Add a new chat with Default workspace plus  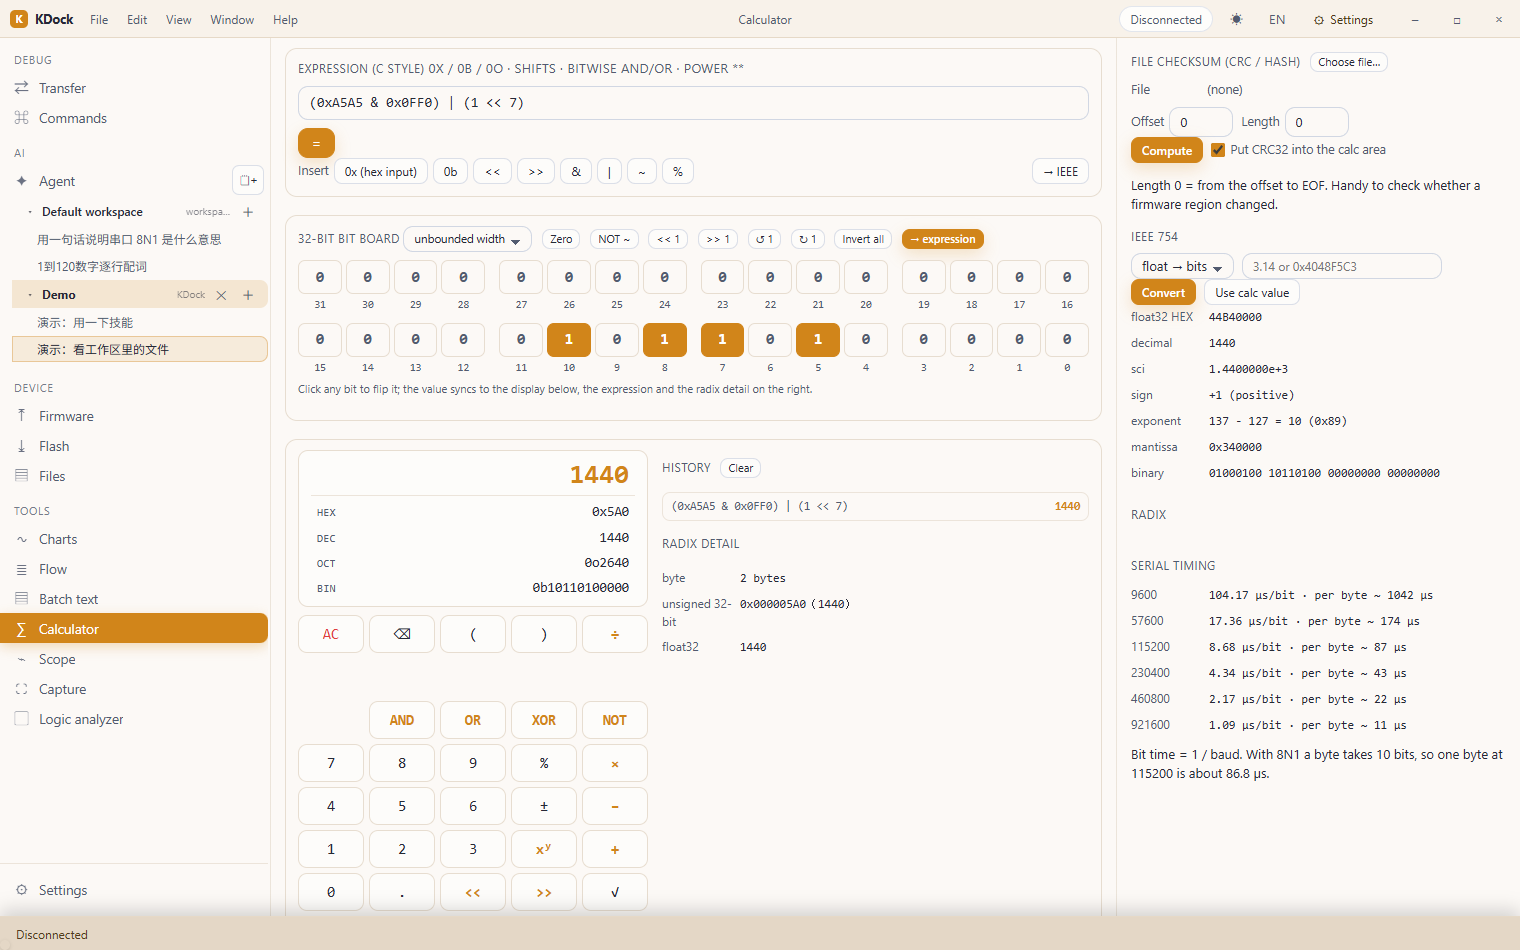(x=248, y=212)
